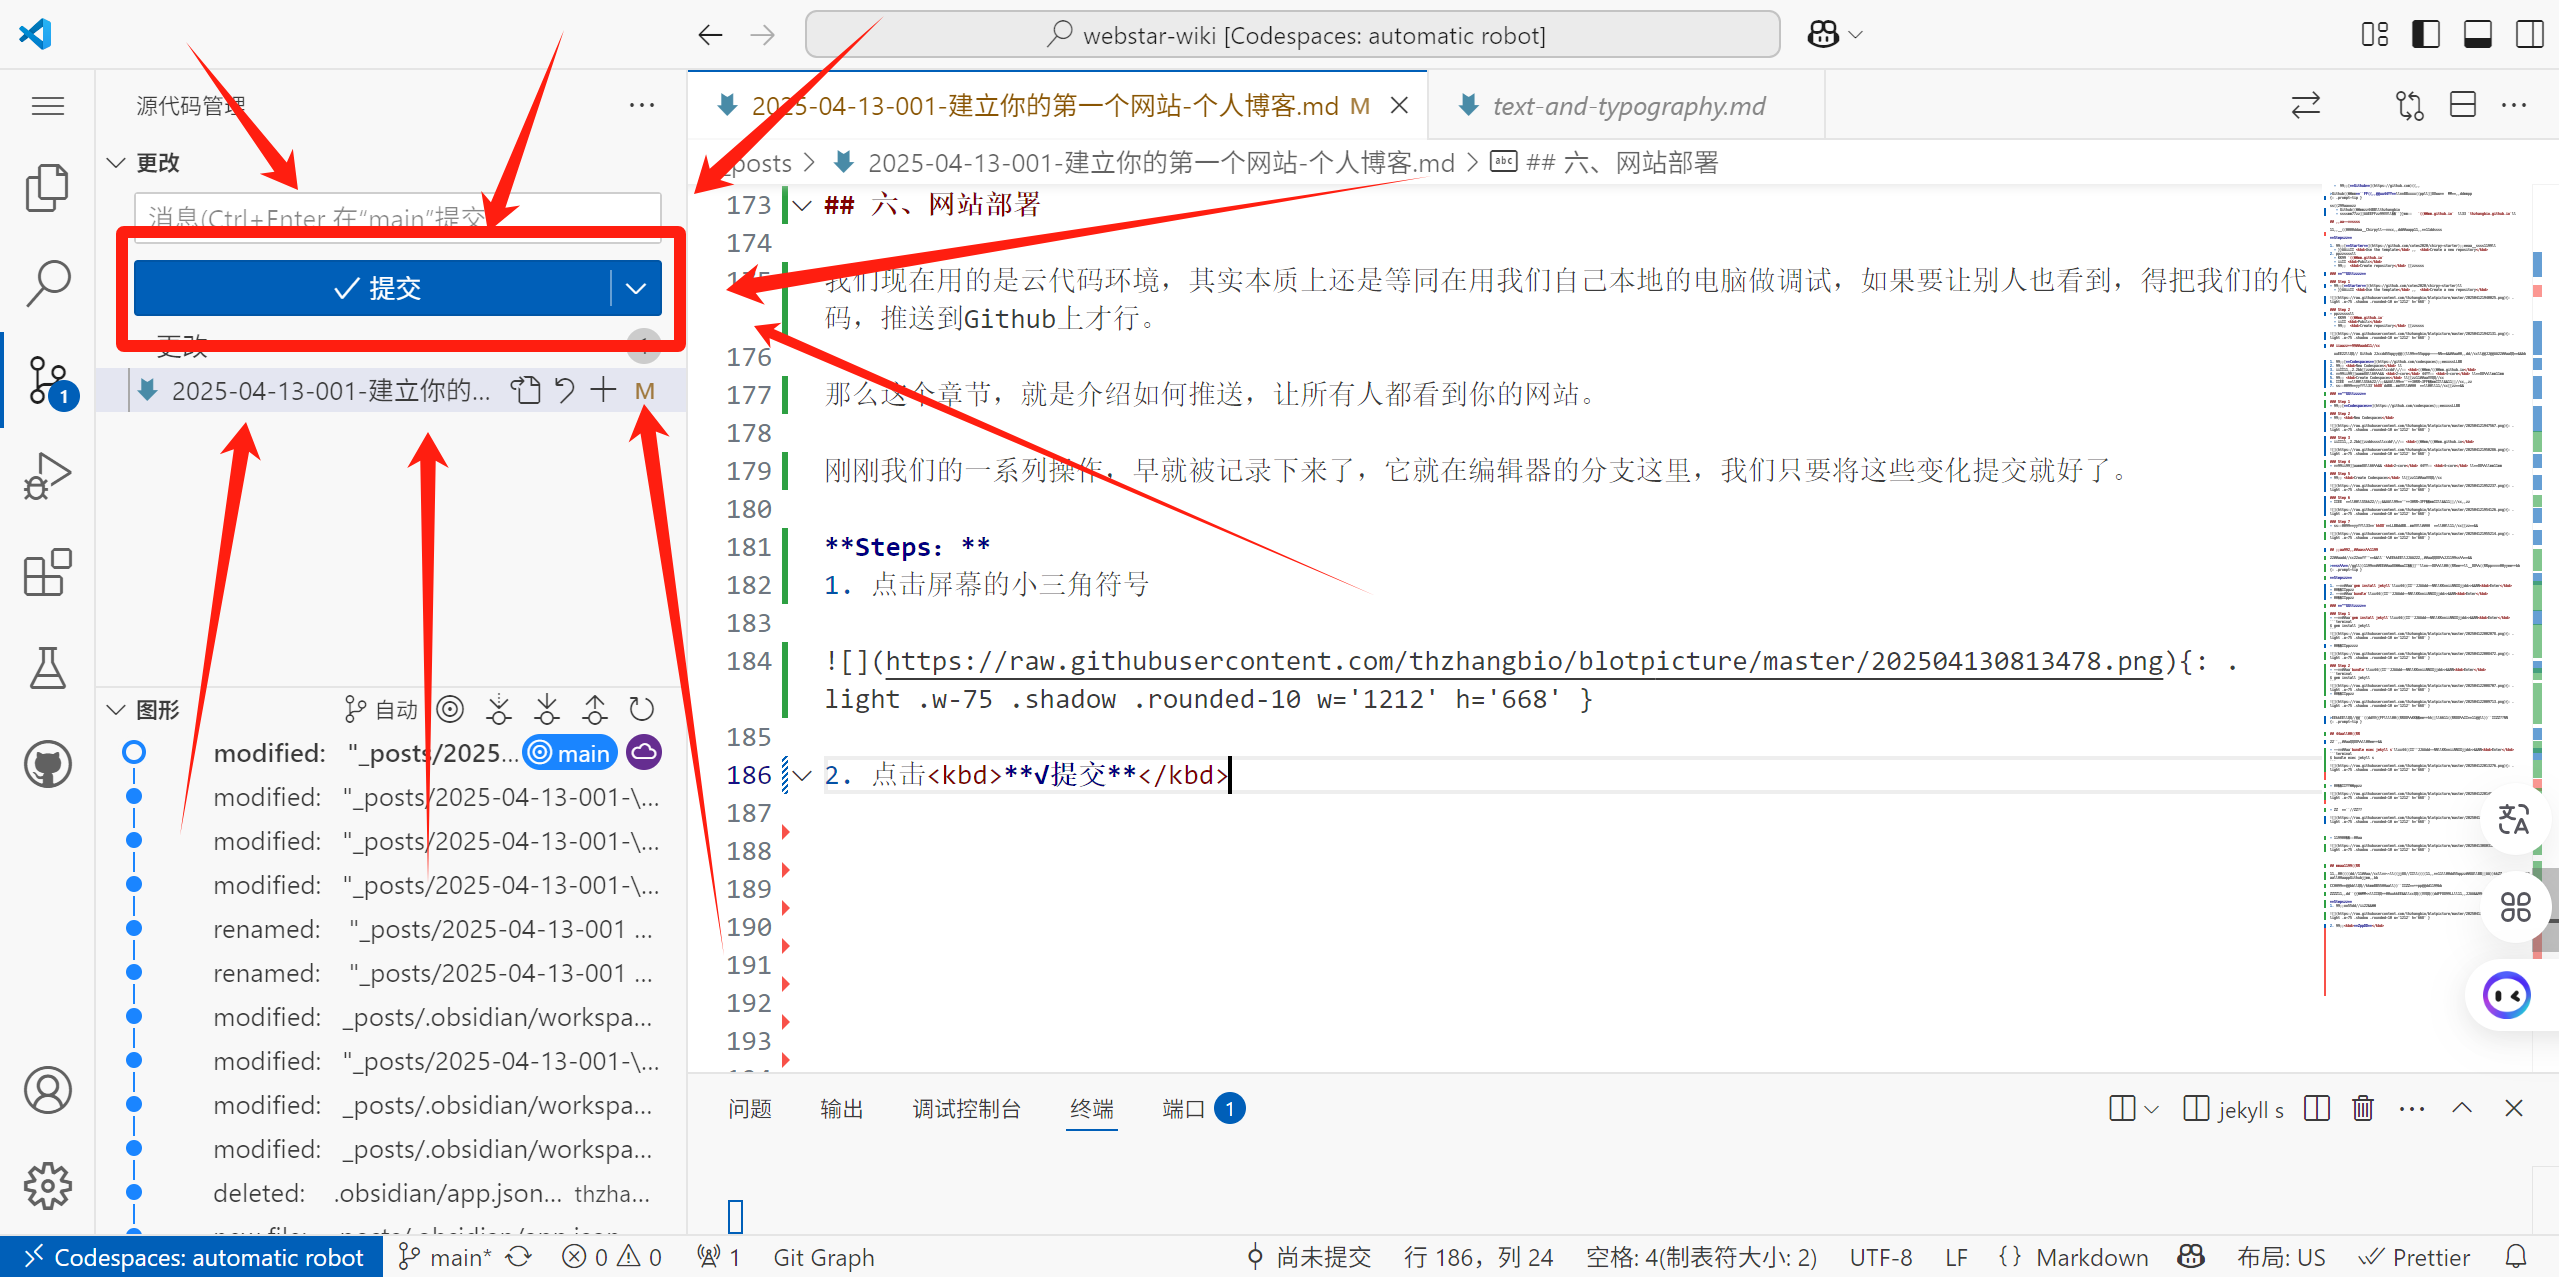Collapse the 图形 graph section
2559x1277 pixels.
pos(116,710)
